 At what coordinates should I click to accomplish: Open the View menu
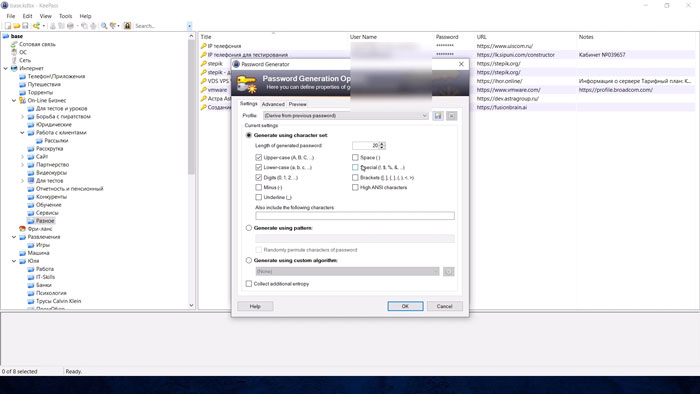pyautogui.click(x=46, y=16)
